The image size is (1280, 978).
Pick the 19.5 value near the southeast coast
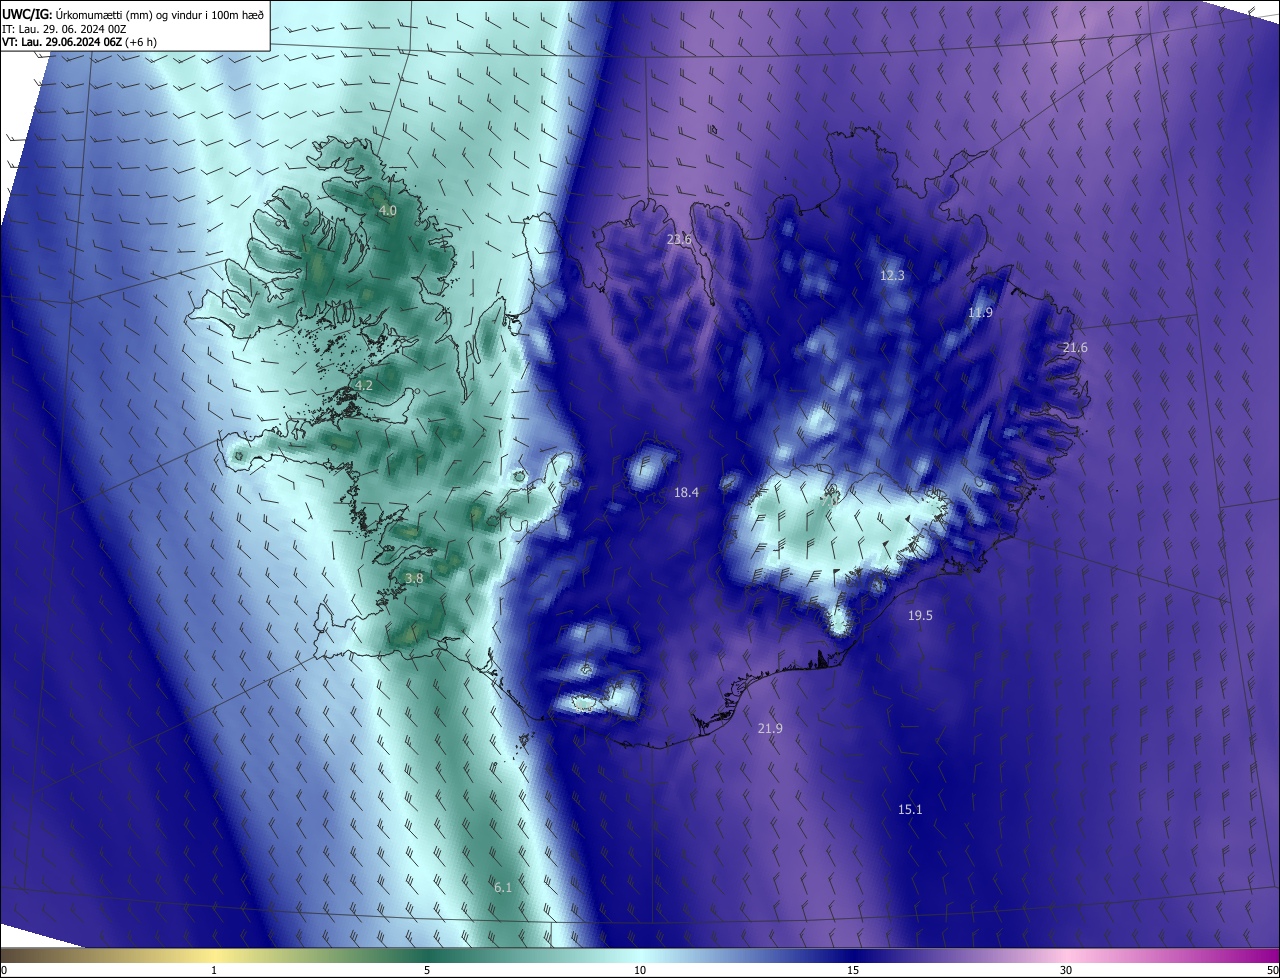pyautogui.click(x=920, y=615)
